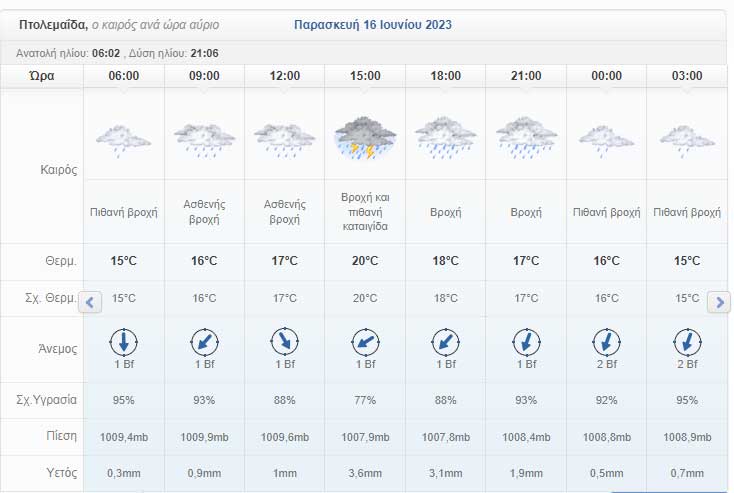This screenshot has height=493, width=734.
Task: Click the Θερμ. row label
Action: pos(61,261)
